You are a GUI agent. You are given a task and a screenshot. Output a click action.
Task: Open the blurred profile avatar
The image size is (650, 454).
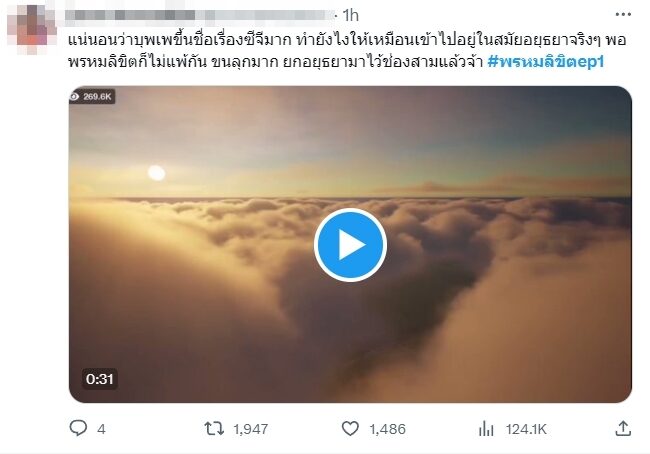click(x=32, y=29)
